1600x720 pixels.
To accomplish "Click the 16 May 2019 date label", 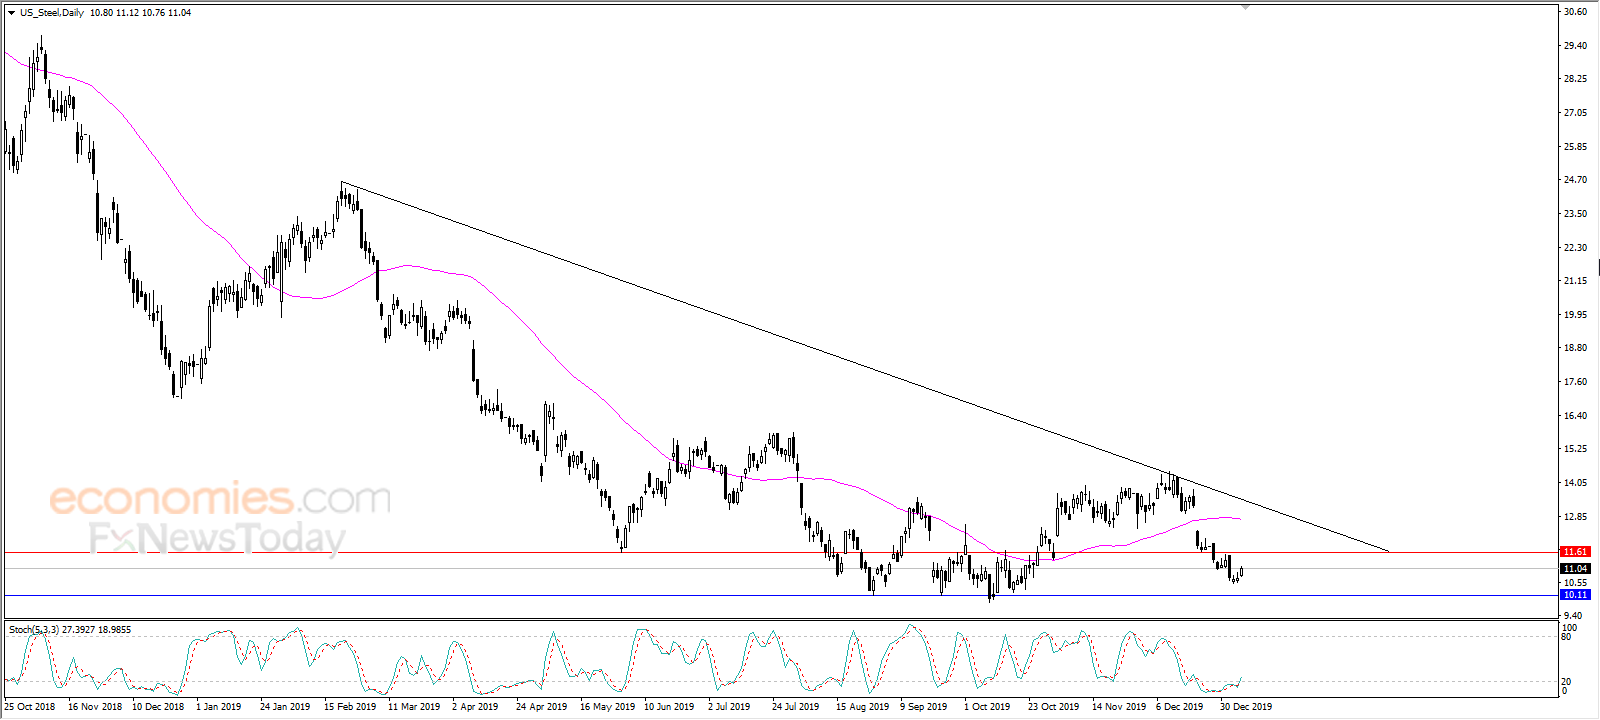I will click(607, 707).
